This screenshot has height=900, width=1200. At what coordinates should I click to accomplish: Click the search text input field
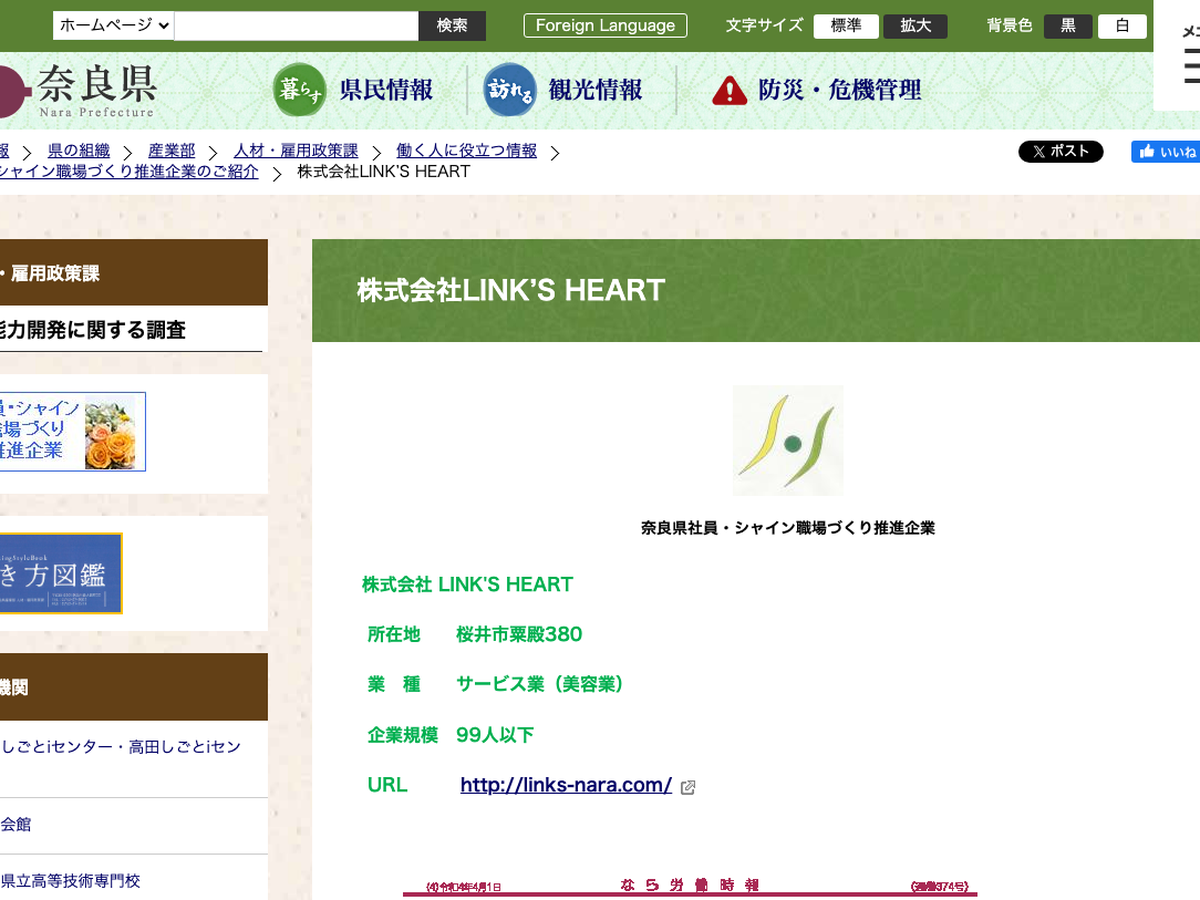coord(296,26)
